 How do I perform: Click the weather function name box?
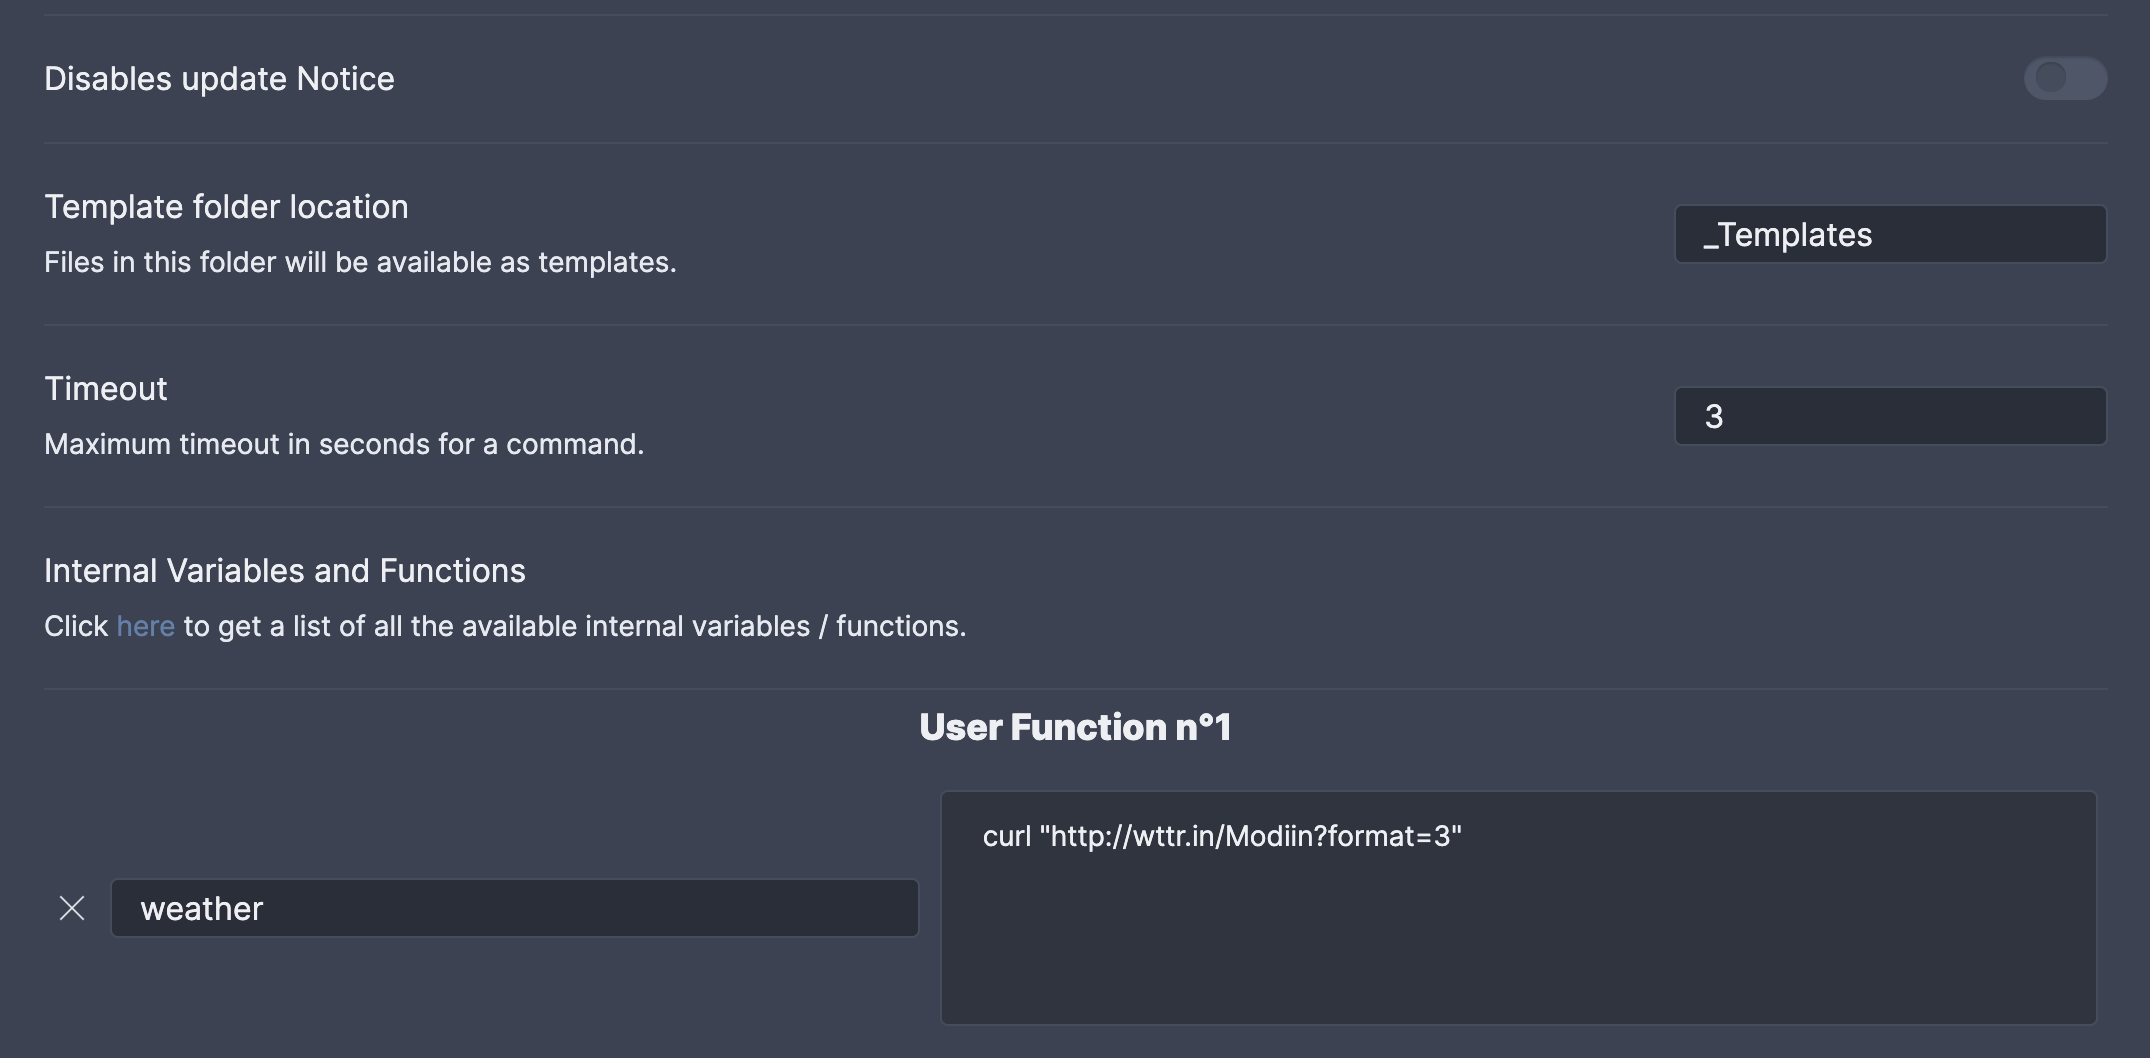pos(513,908)
